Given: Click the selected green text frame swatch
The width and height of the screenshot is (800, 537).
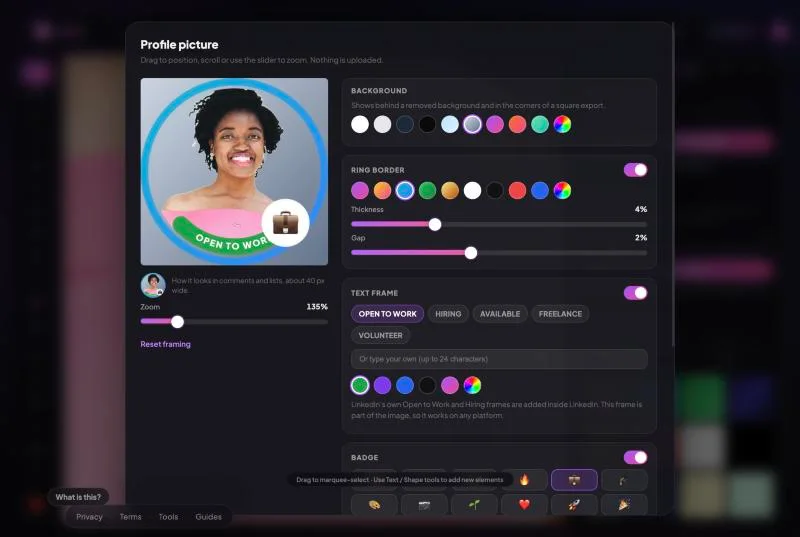Looking at the screenshot, I should coord(360,386).
